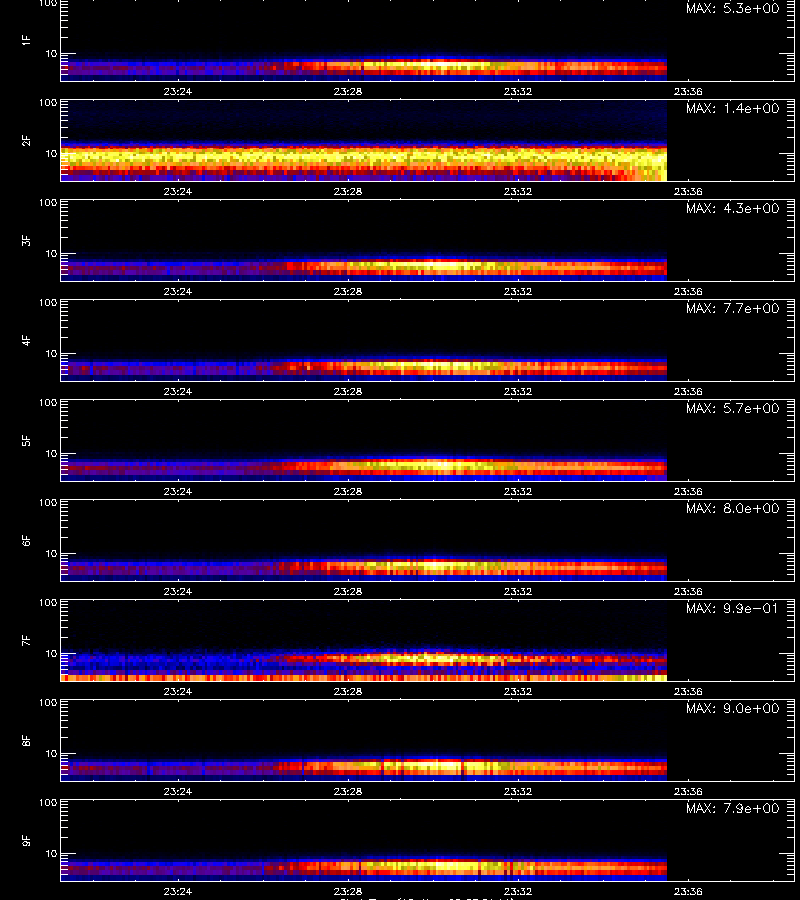Select the 23:28 time label under panel 1F
The image size is (800, 900).
tap(348, 91)
